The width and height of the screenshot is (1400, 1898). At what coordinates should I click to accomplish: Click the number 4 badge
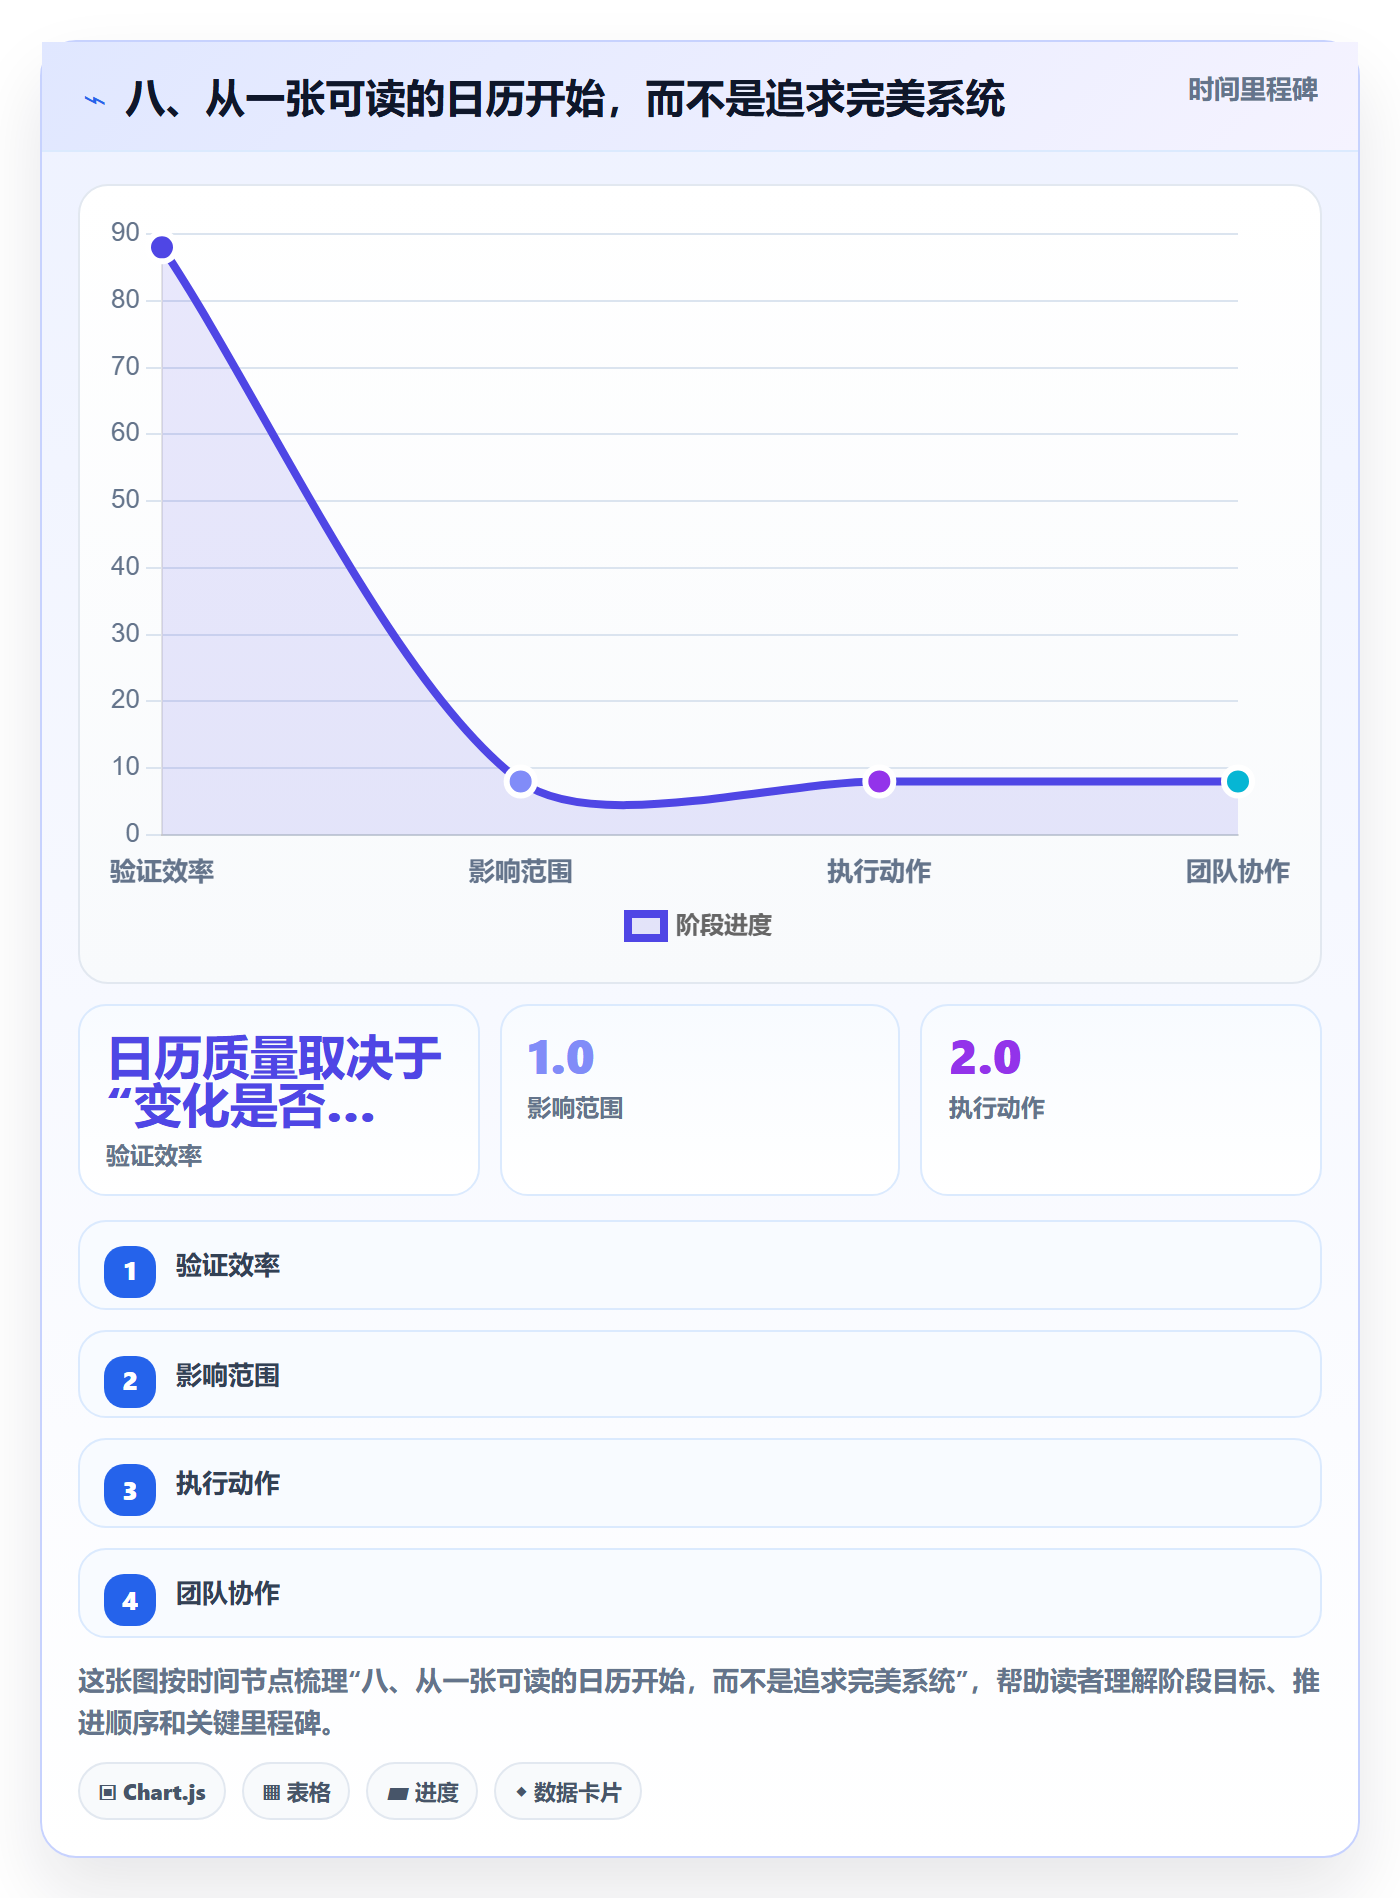pyautogui.click(x=130, y=1600)
